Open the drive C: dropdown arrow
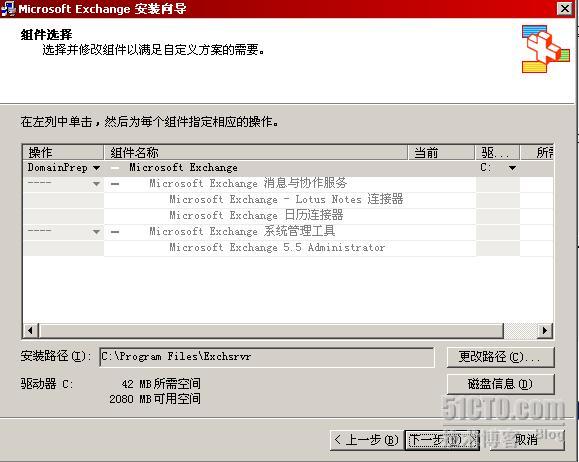 click(x=512, y=168)
